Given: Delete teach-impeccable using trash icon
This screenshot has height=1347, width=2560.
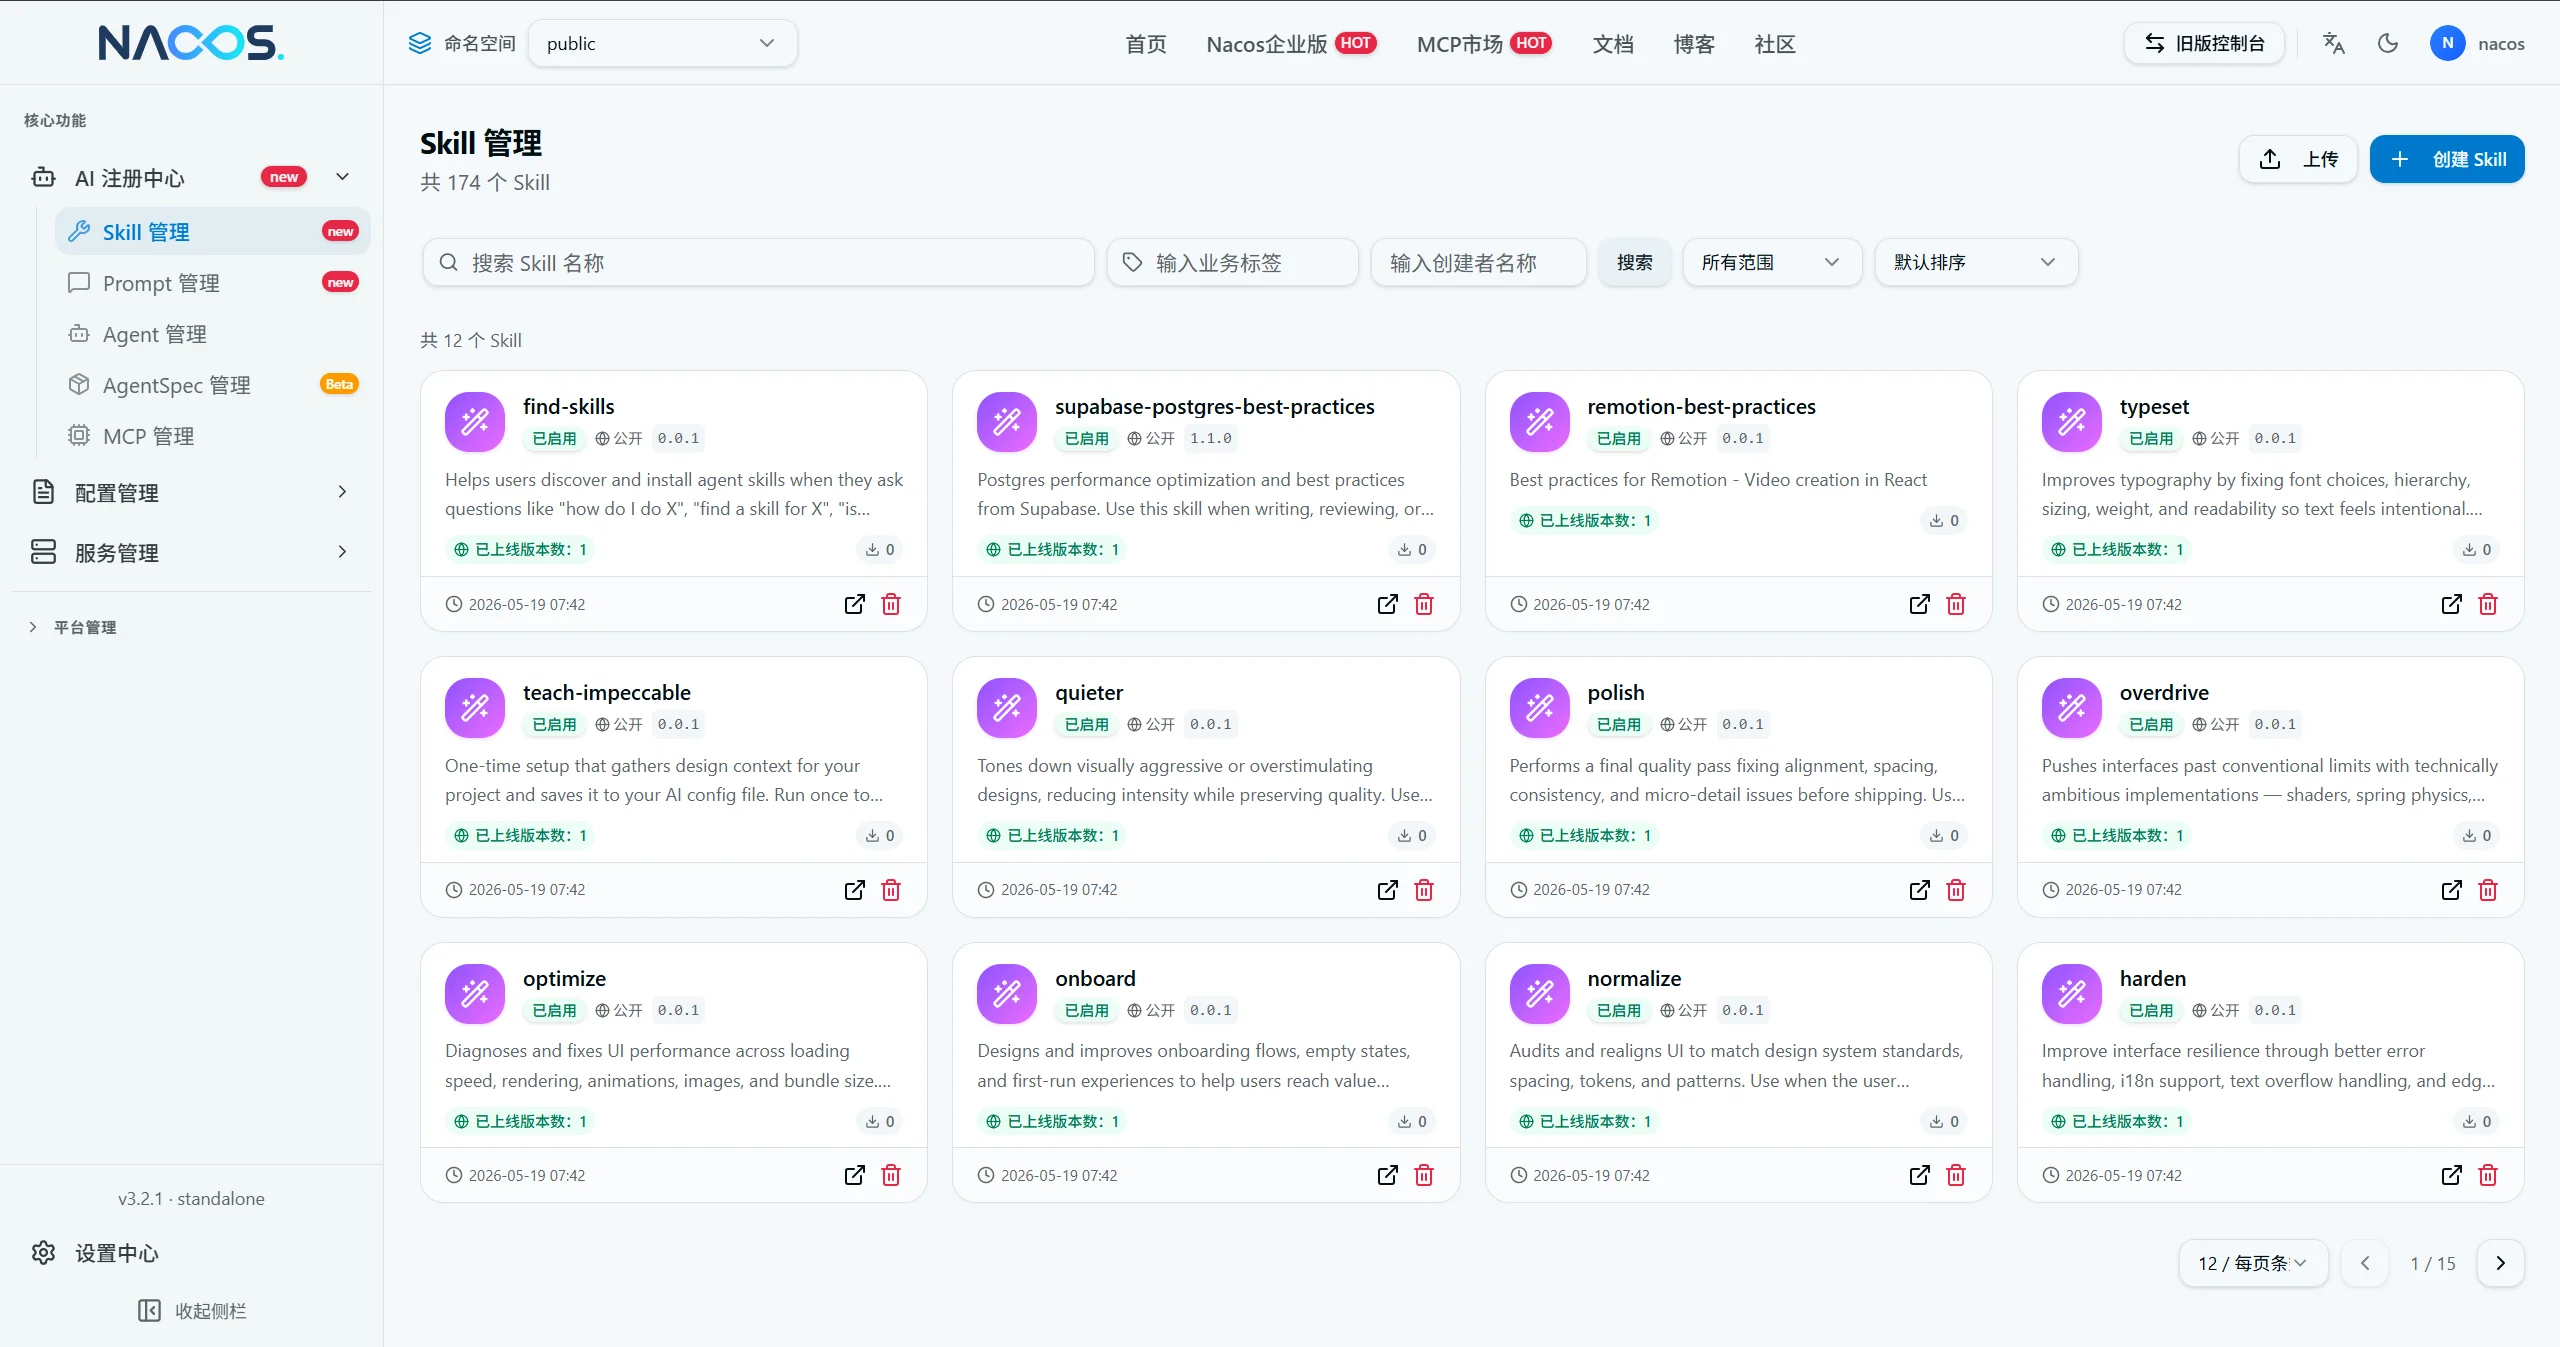Looking at the screenshot, I should pos(891,890).
